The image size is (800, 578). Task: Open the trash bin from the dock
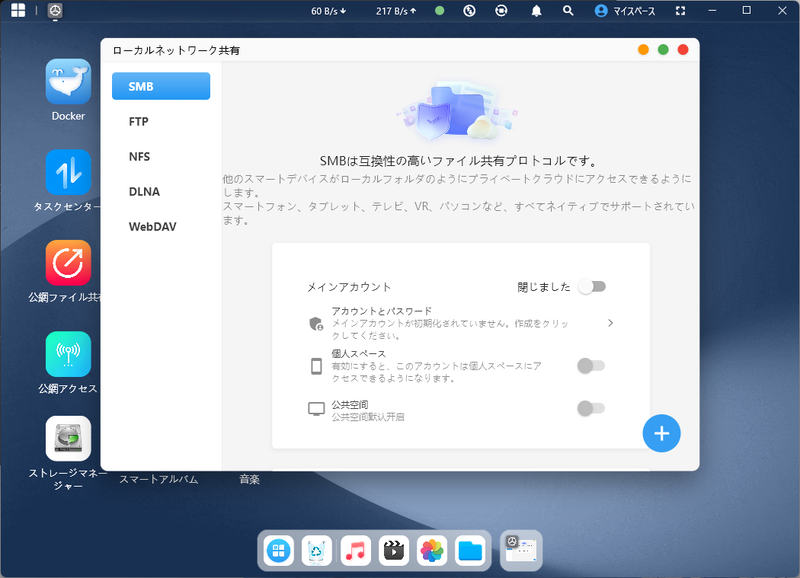(x=316, y=550)
